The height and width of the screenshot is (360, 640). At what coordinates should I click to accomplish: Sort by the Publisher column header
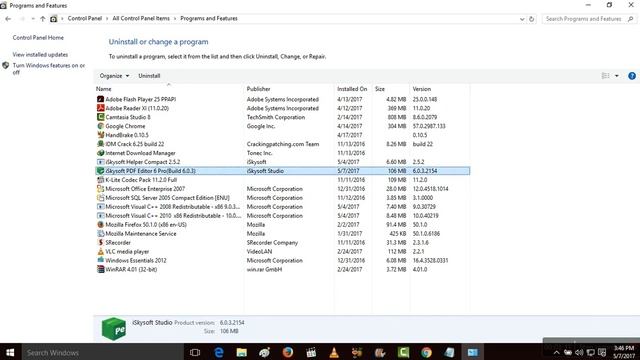tap(289, 89)
